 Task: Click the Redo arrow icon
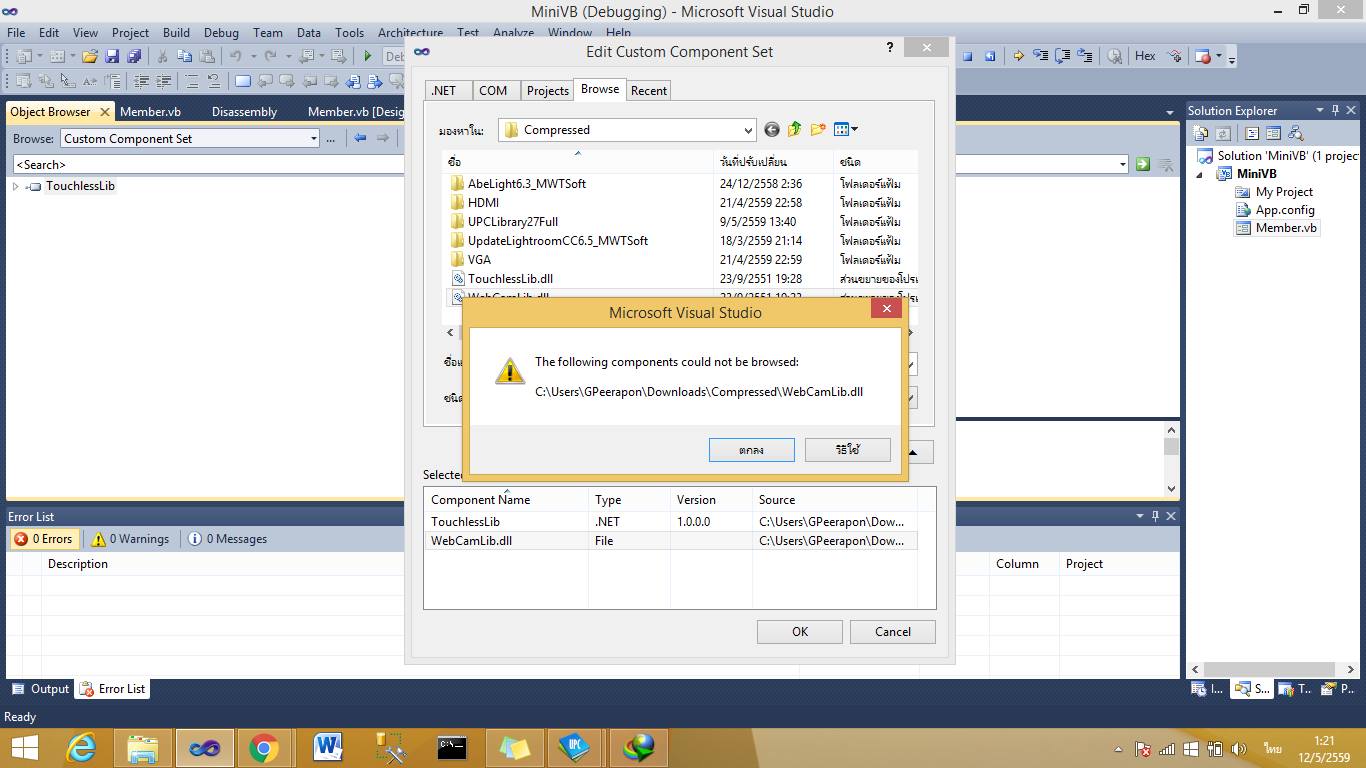pyautogui.click(x=270, y=56)
